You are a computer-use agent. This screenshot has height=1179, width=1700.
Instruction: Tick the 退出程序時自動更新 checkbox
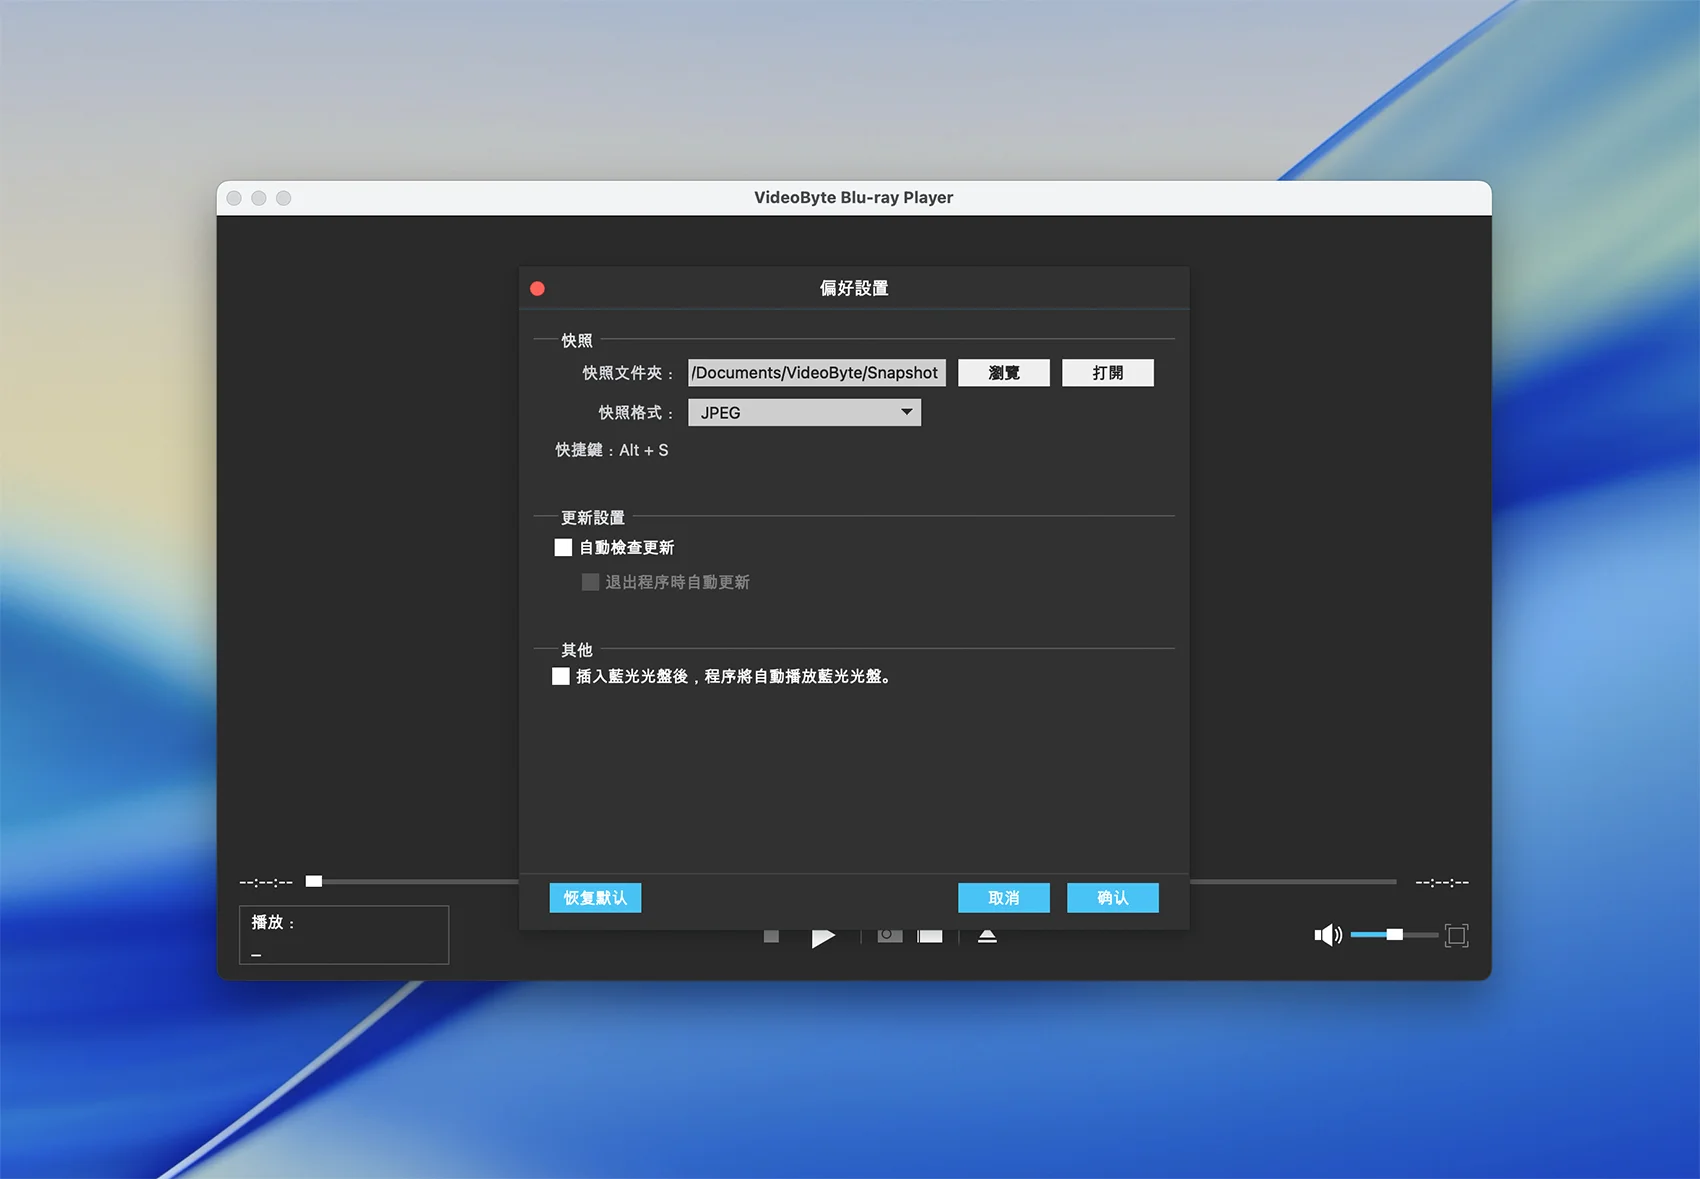(591, 582)
